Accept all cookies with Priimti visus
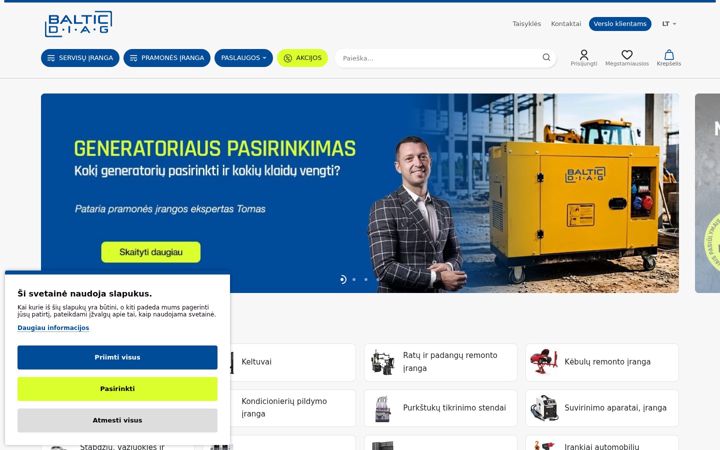The image size is (720, 450). (118, 357)
